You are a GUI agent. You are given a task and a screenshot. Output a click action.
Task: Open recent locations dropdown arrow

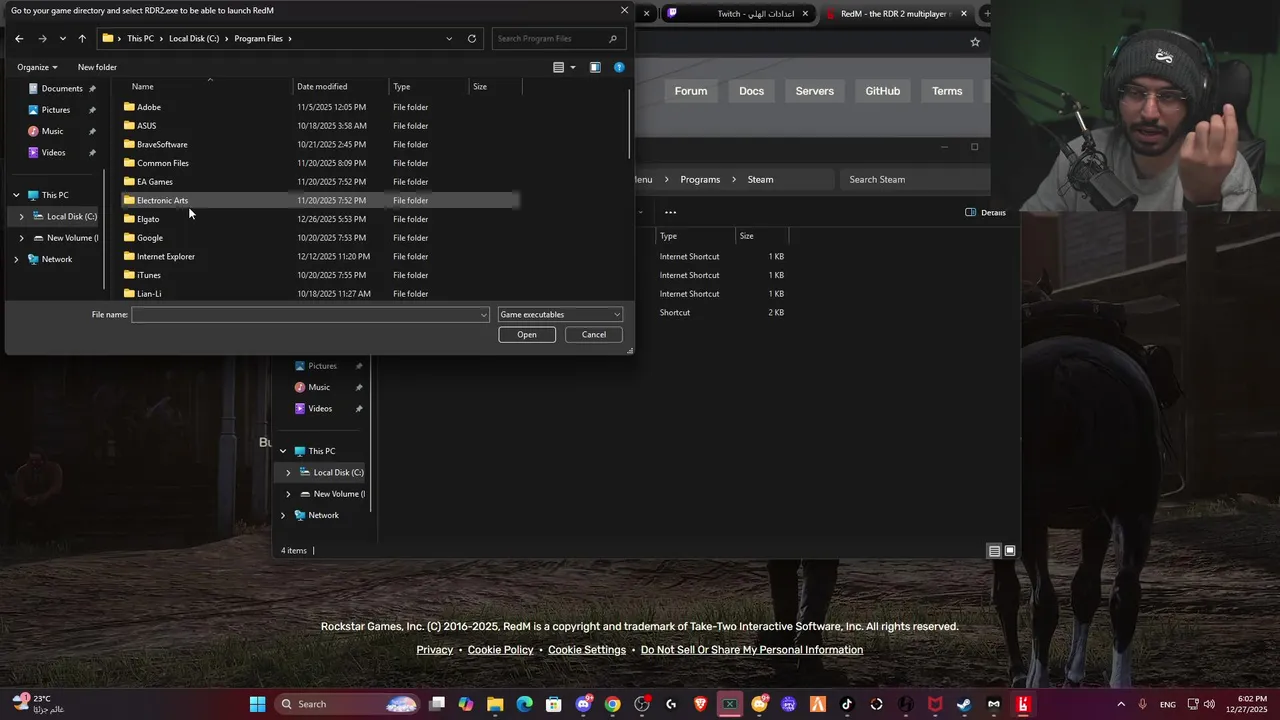tap(62, 38)
